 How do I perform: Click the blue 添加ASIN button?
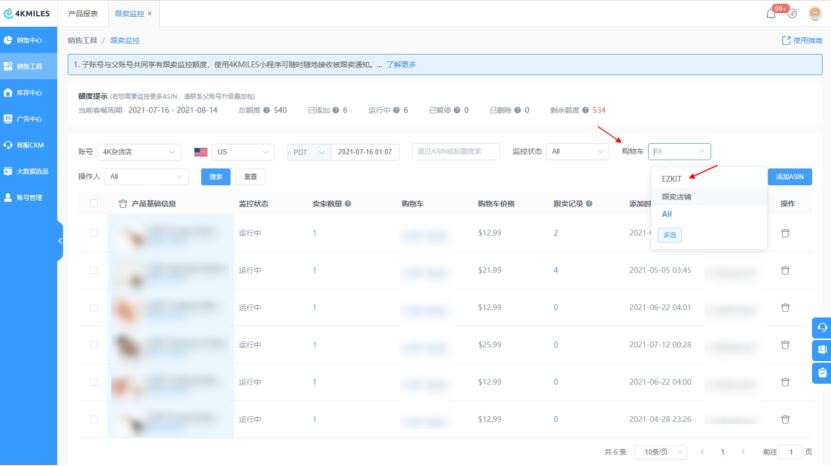click(790, 177)
